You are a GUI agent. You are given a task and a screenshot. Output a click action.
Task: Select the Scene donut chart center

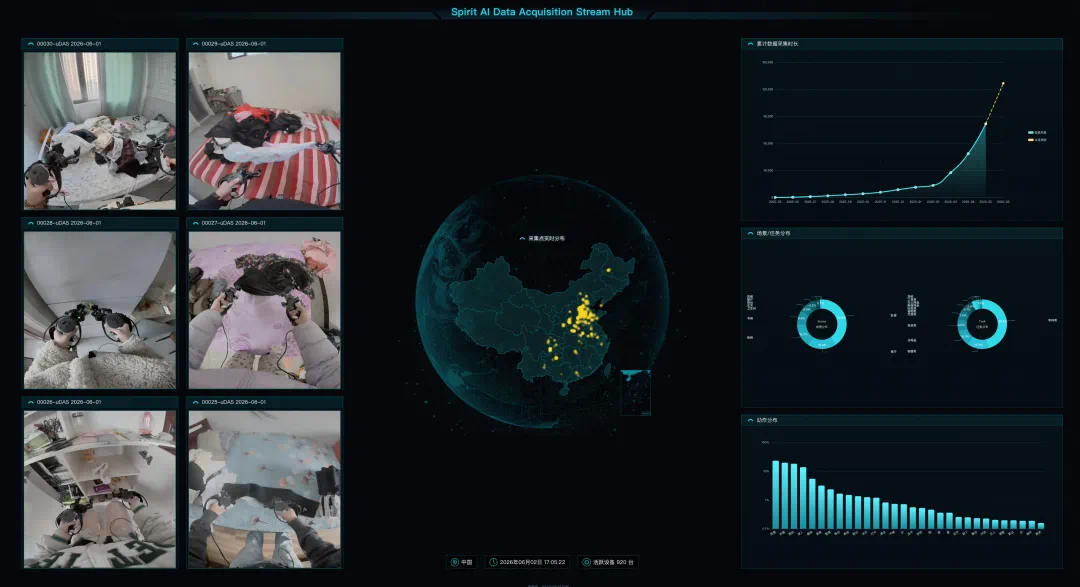coord(822,324)
